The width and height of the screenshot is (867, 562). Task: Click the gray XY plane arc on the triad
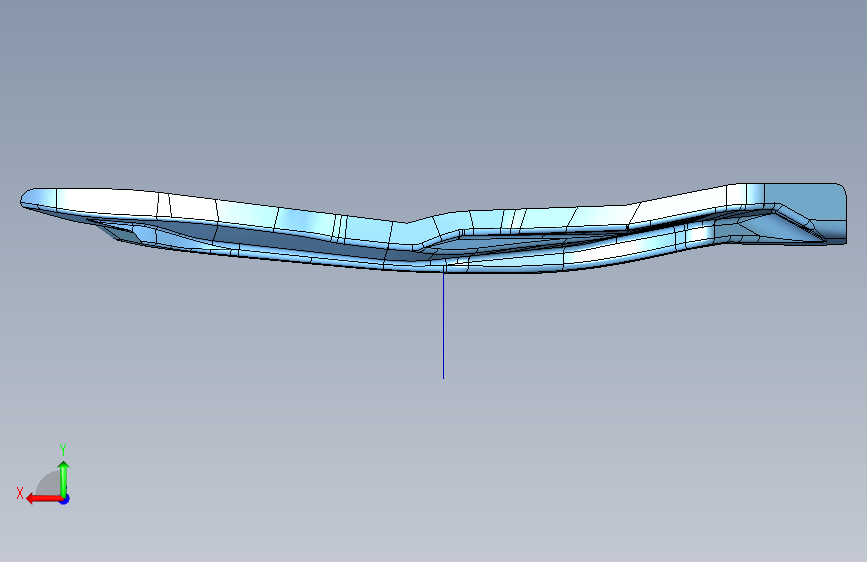pos(49,485)
